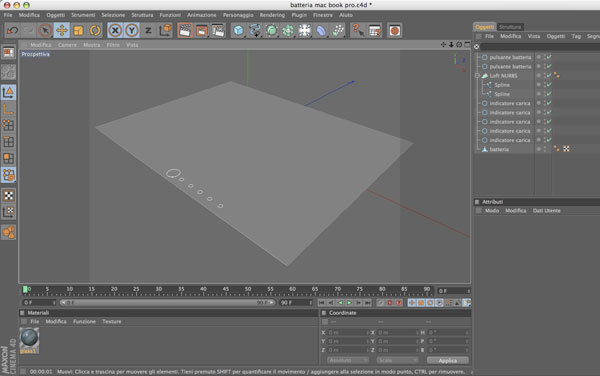
Task: Open the spline tools icon
Action: tap(254, 30)
